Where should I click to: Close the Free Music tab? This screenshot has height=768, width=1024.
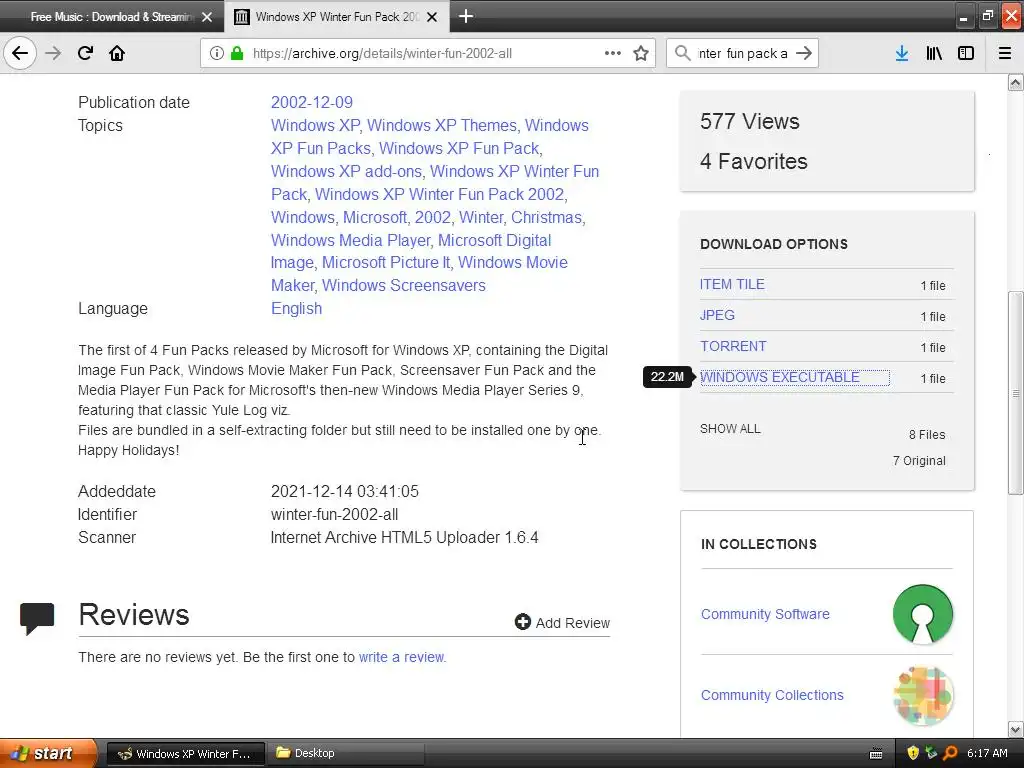(x=207, y=17)
